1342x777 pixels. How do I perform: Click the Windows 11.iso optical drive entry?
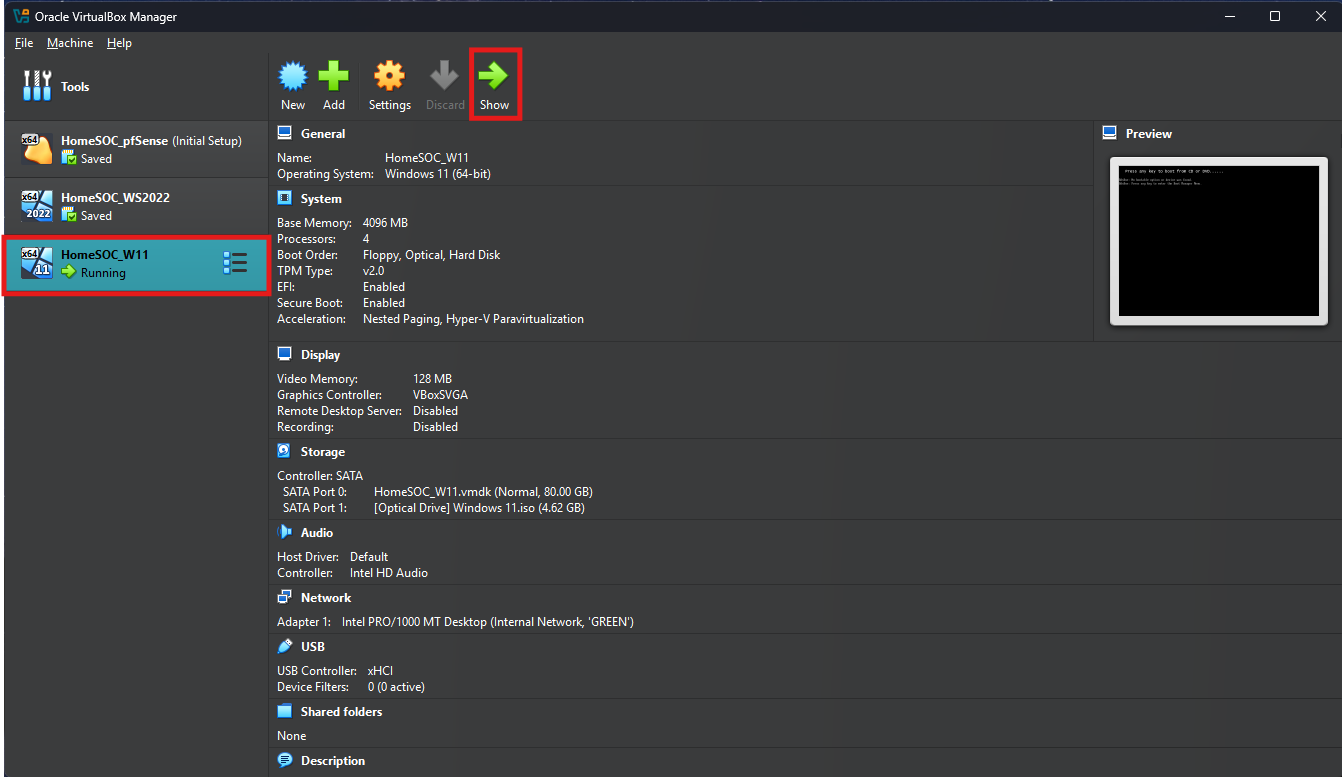click(478, 508)
